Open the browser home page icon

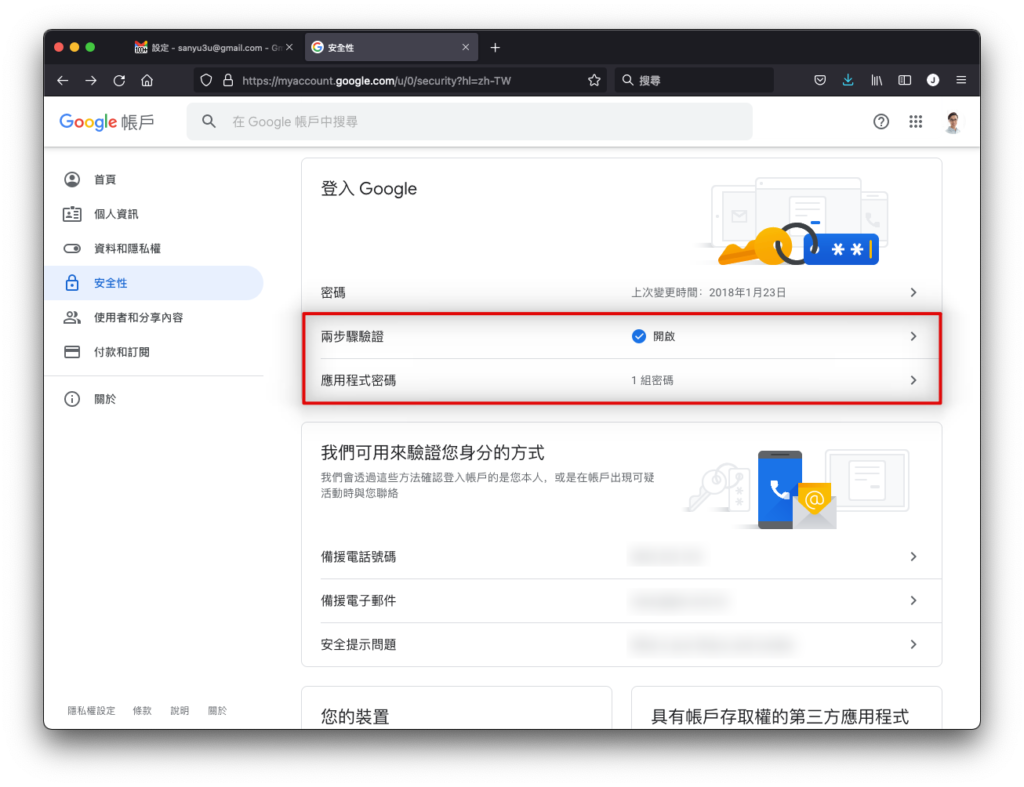pos(147,80)
